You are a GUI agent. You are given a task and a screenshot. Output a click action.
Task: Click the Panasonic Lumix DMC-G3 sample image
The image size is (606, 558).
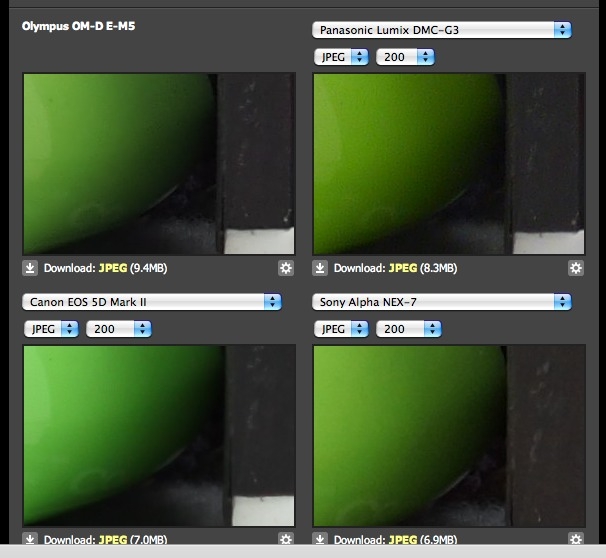(x=449, y=164)
